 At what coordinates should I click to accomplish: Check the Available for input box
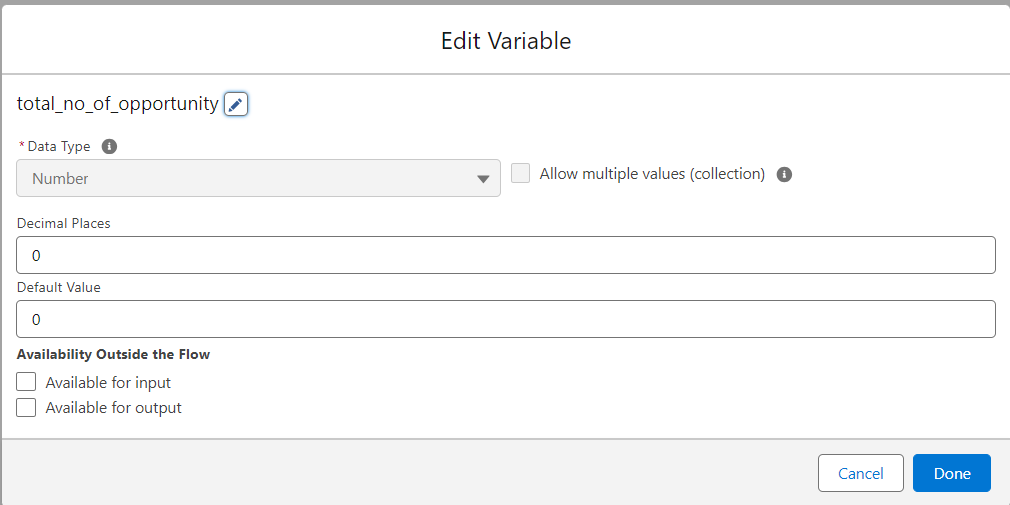(x=27, y=382)
